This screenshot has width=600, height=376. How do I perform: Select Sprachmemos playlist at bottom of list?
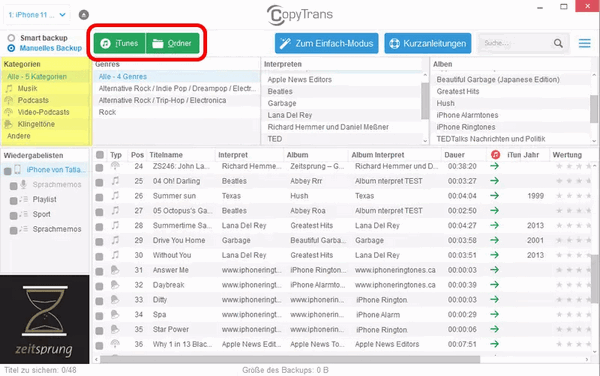[x=57, y=229]
